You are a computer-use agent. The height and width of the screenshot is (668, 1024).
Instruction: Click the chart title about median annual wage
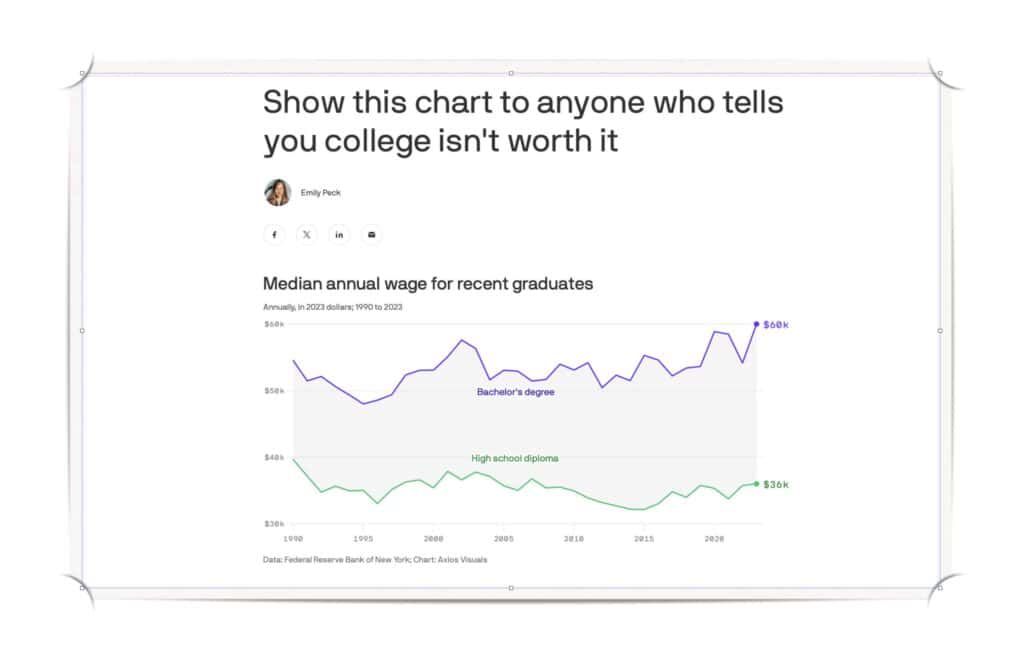pos(427,284)
